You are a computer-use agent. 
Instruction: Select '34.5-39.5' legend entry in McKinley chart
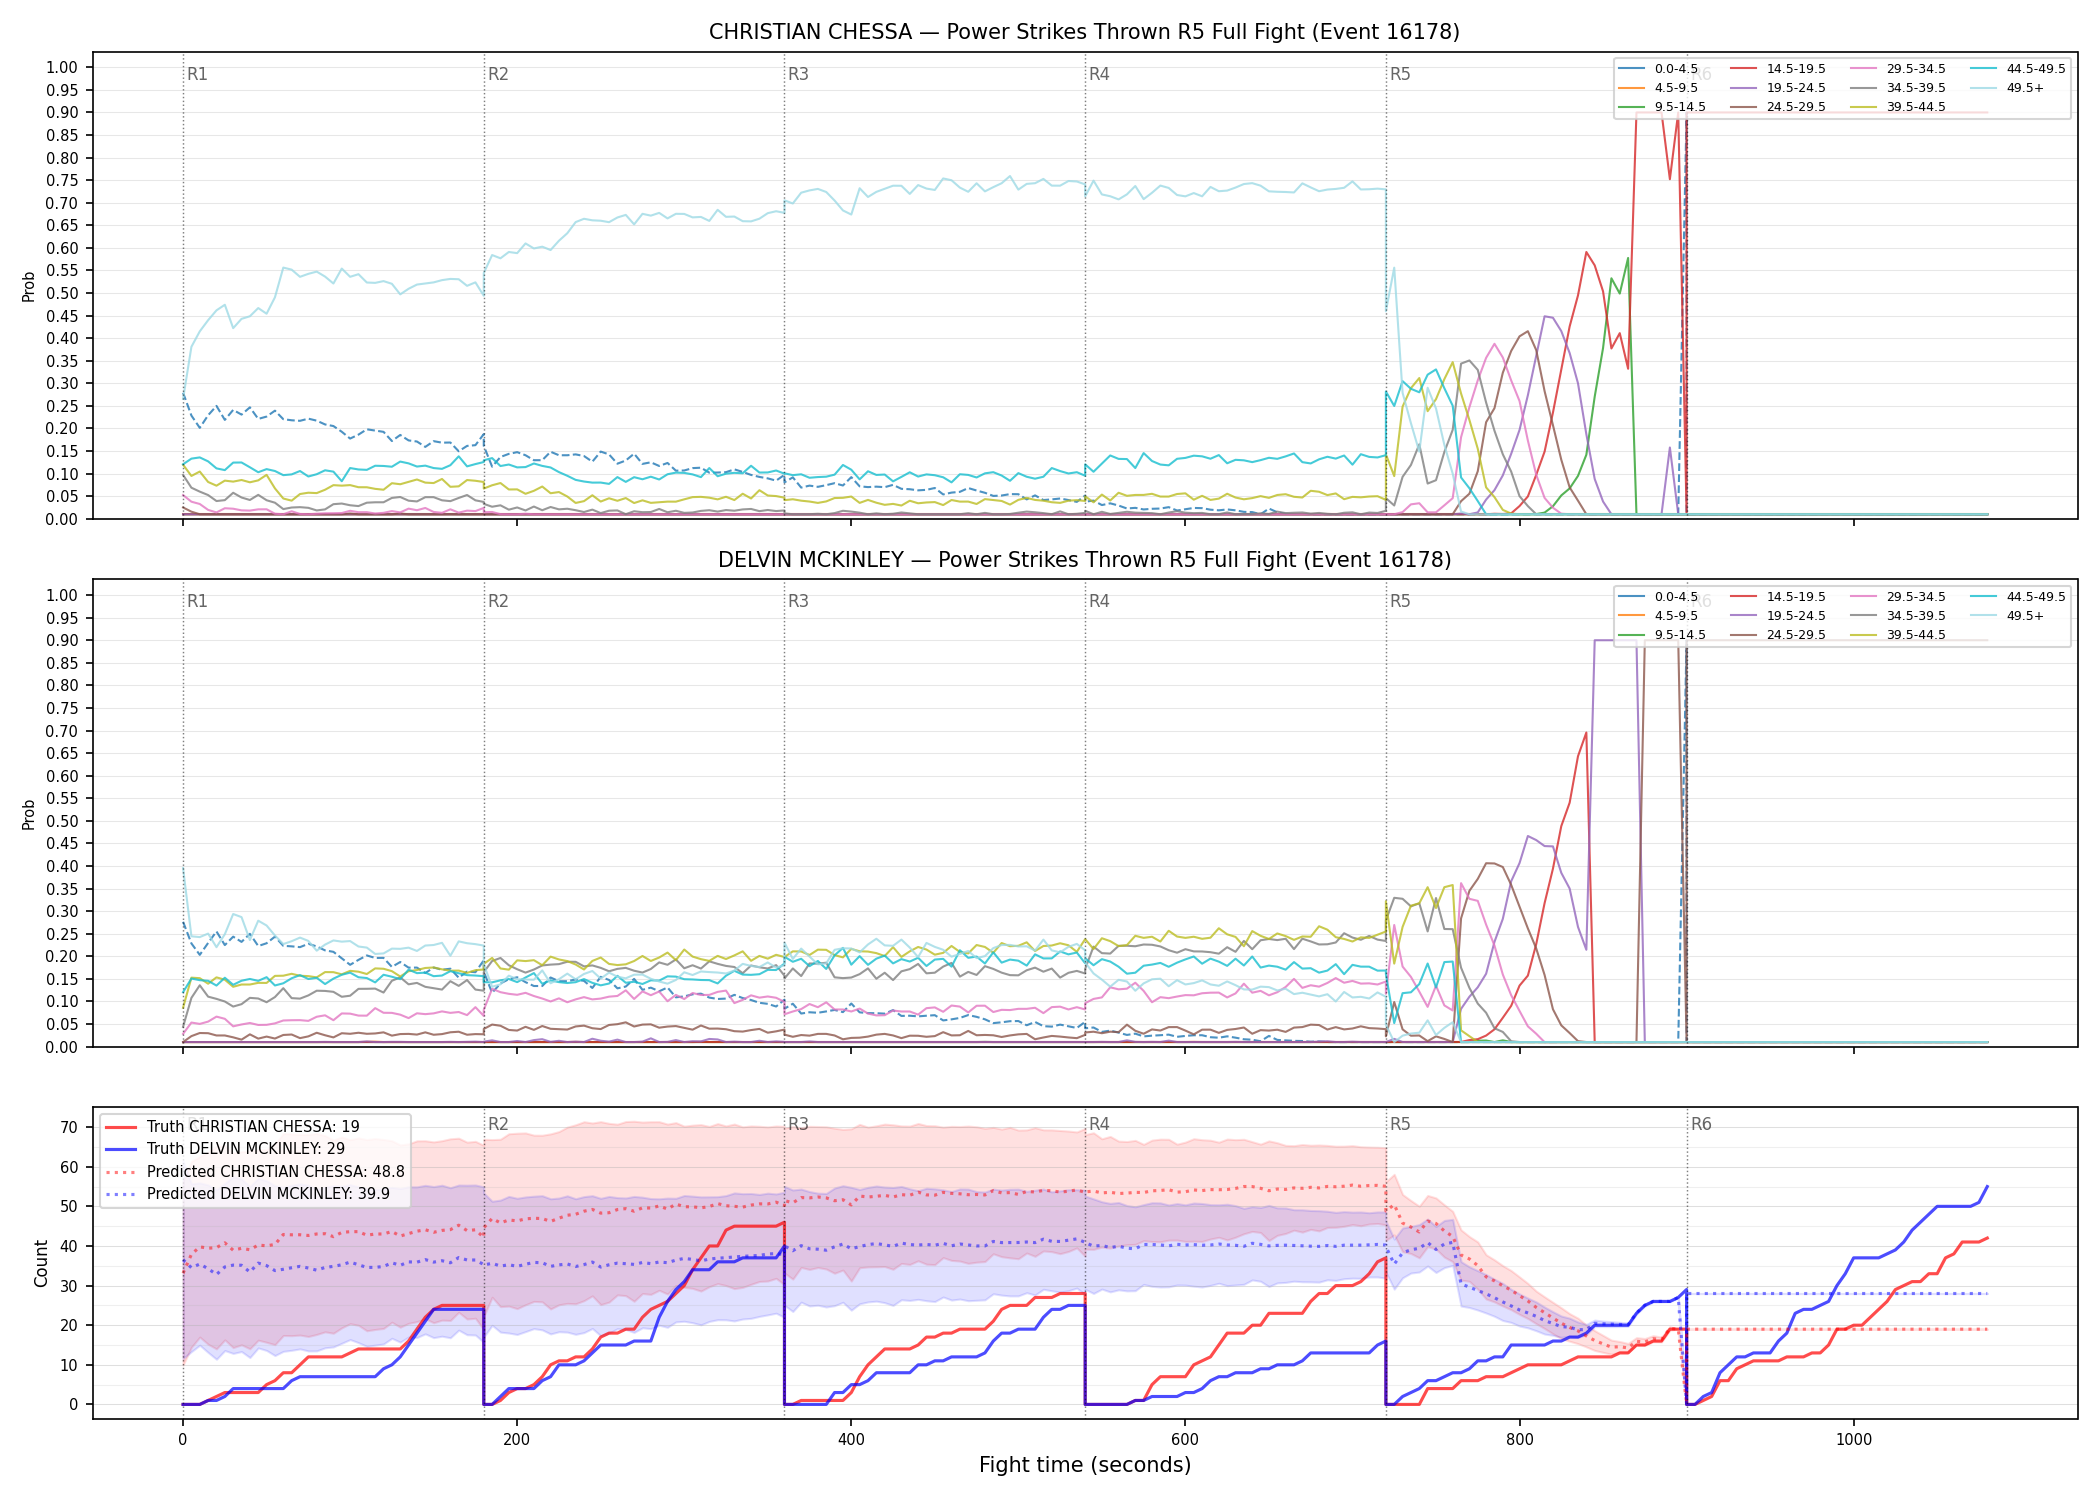pos(1898,616)
